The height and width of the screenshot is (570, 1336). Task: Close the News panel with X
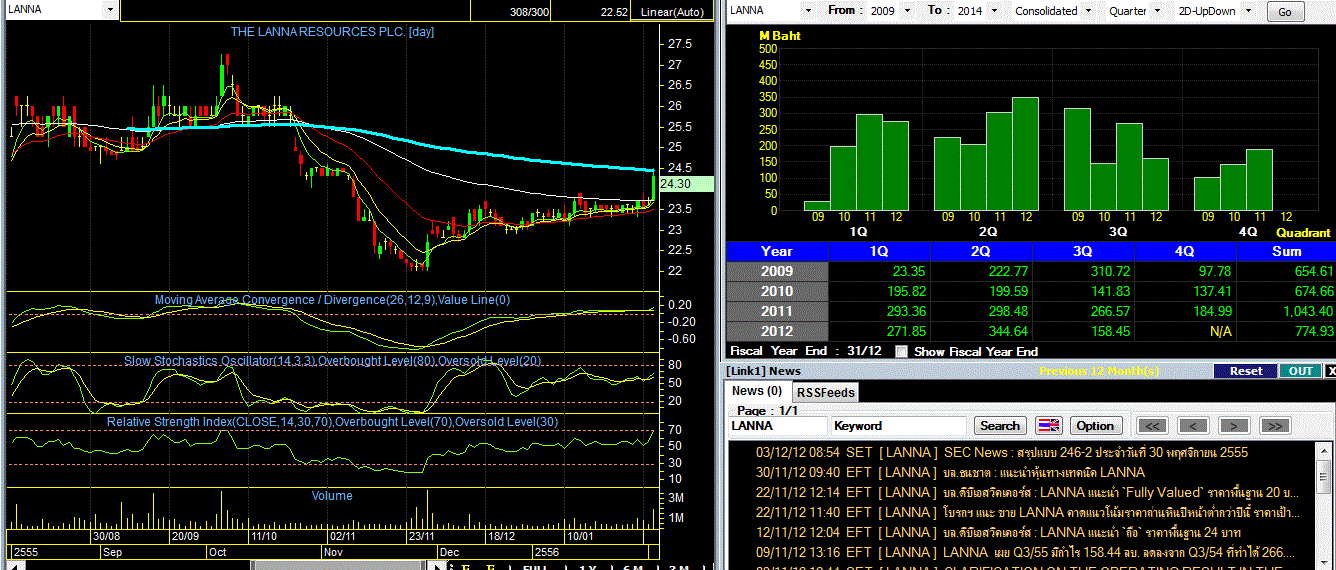pos(1330,371)
